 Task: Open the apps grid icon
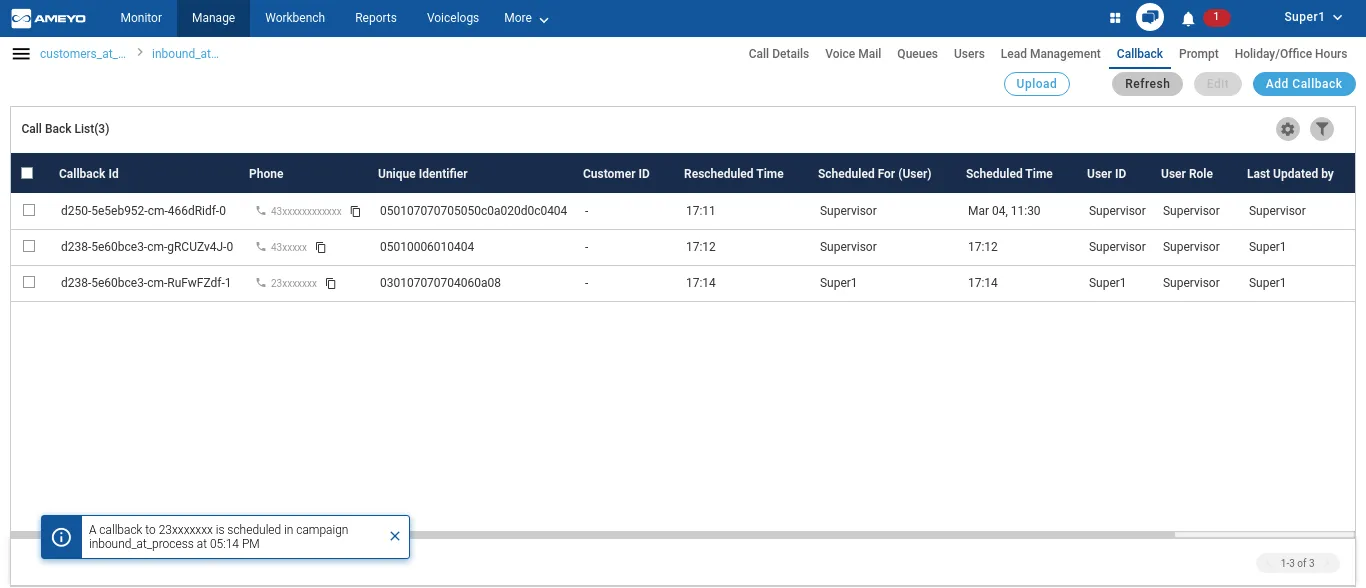pyautogui.click(x=1115, y=18)
